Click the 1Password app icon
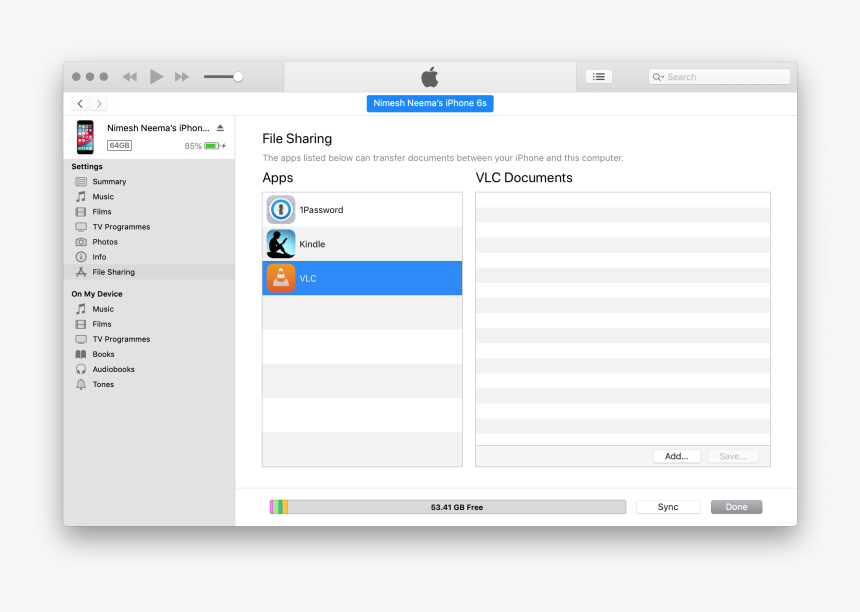 281,209
